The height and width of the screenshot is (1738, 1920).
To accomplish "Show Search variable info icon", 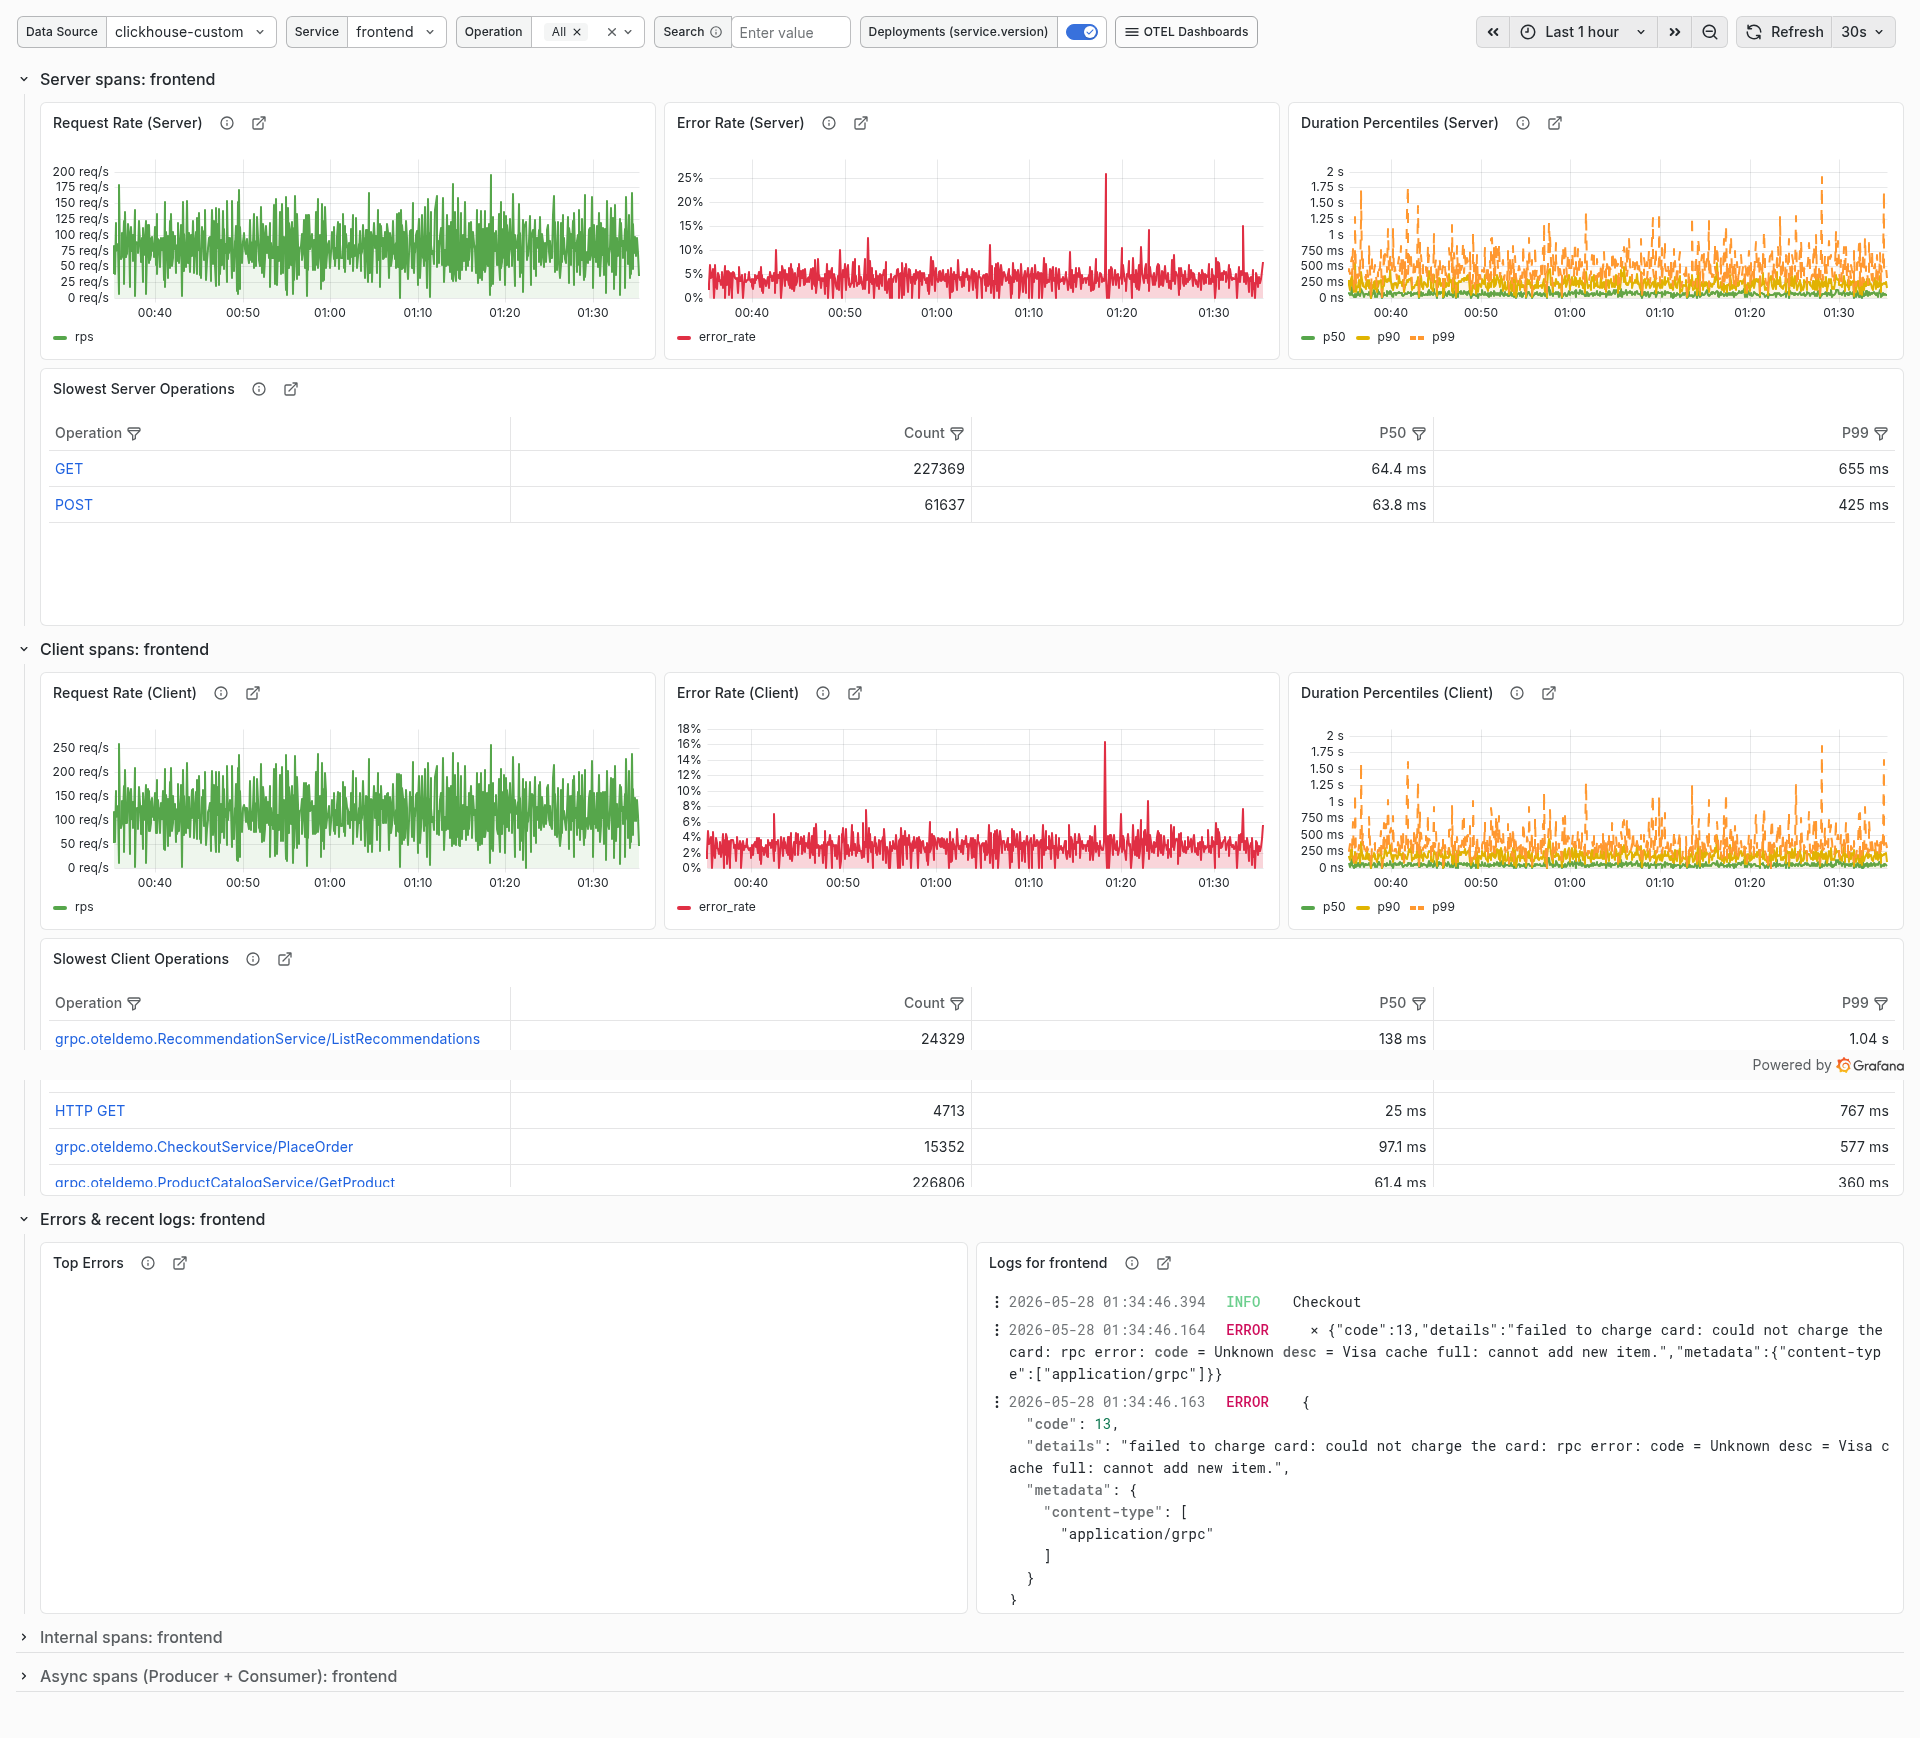I will click(716, 32).
